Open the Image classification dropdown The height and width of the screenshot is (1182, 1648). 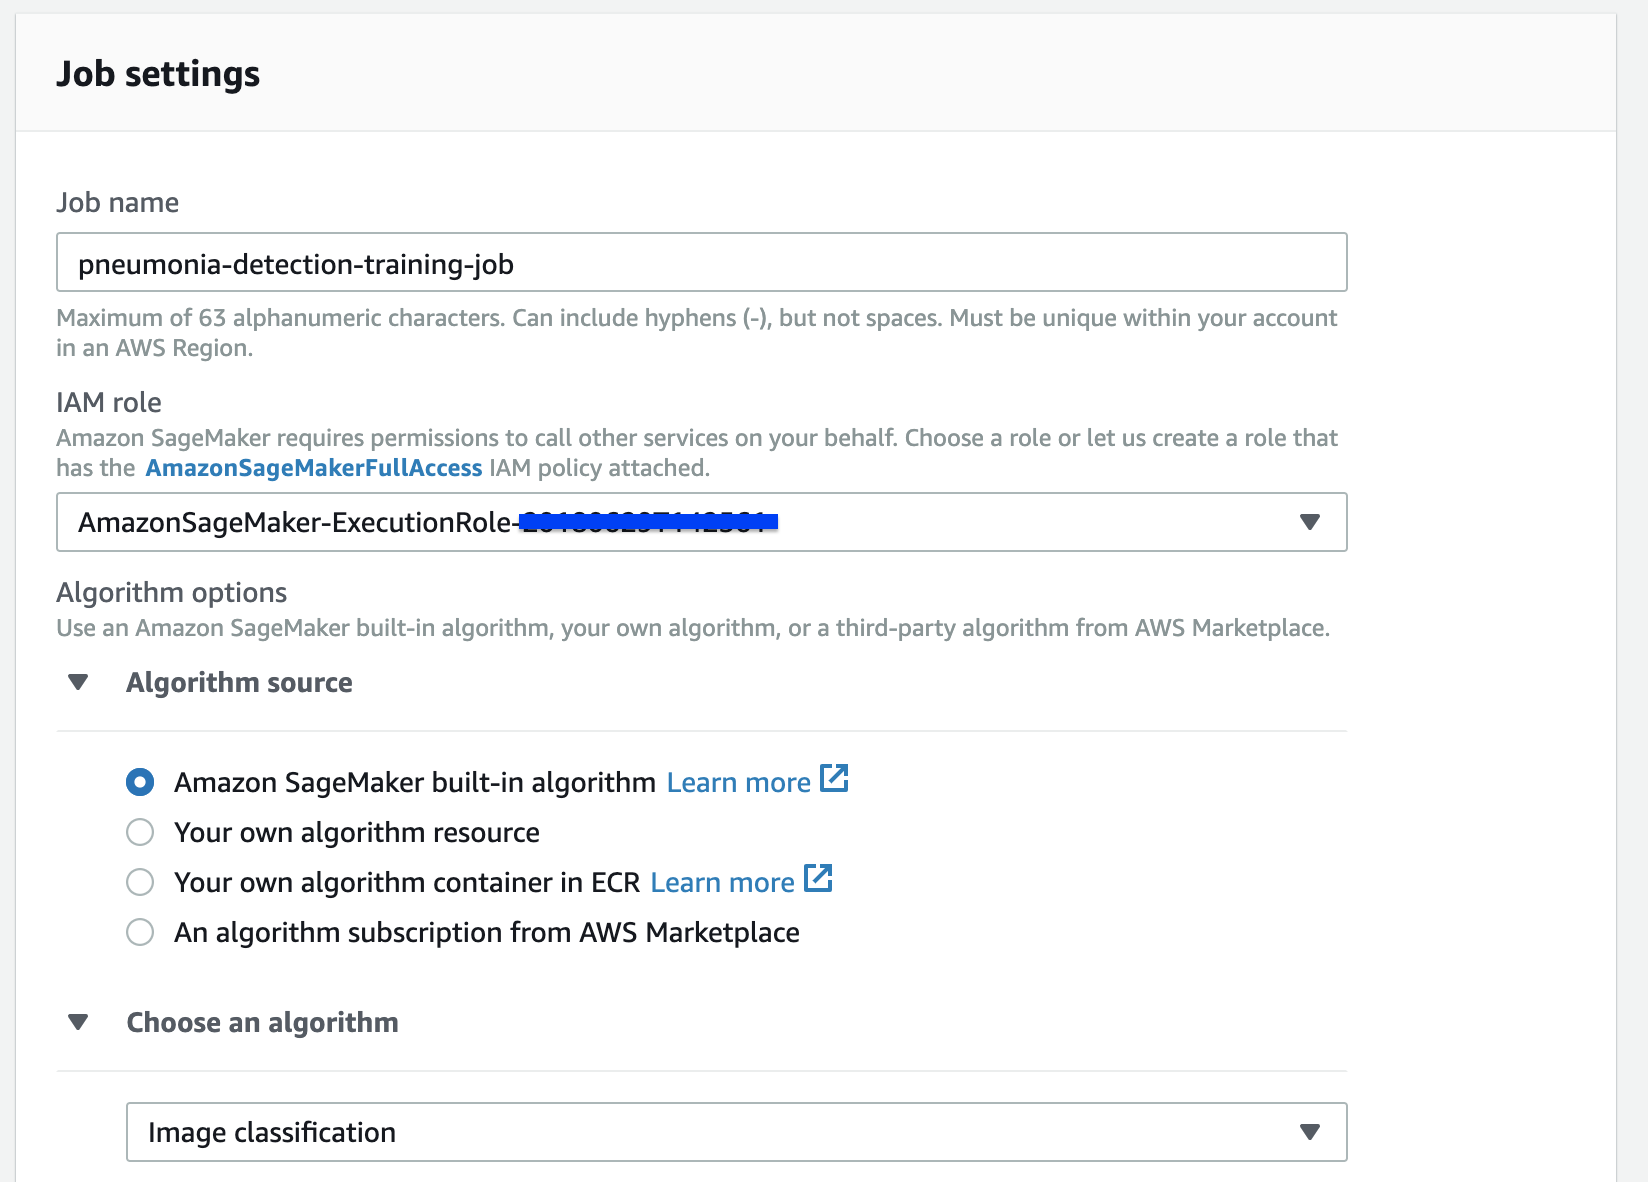click(x=700, y=1132)
